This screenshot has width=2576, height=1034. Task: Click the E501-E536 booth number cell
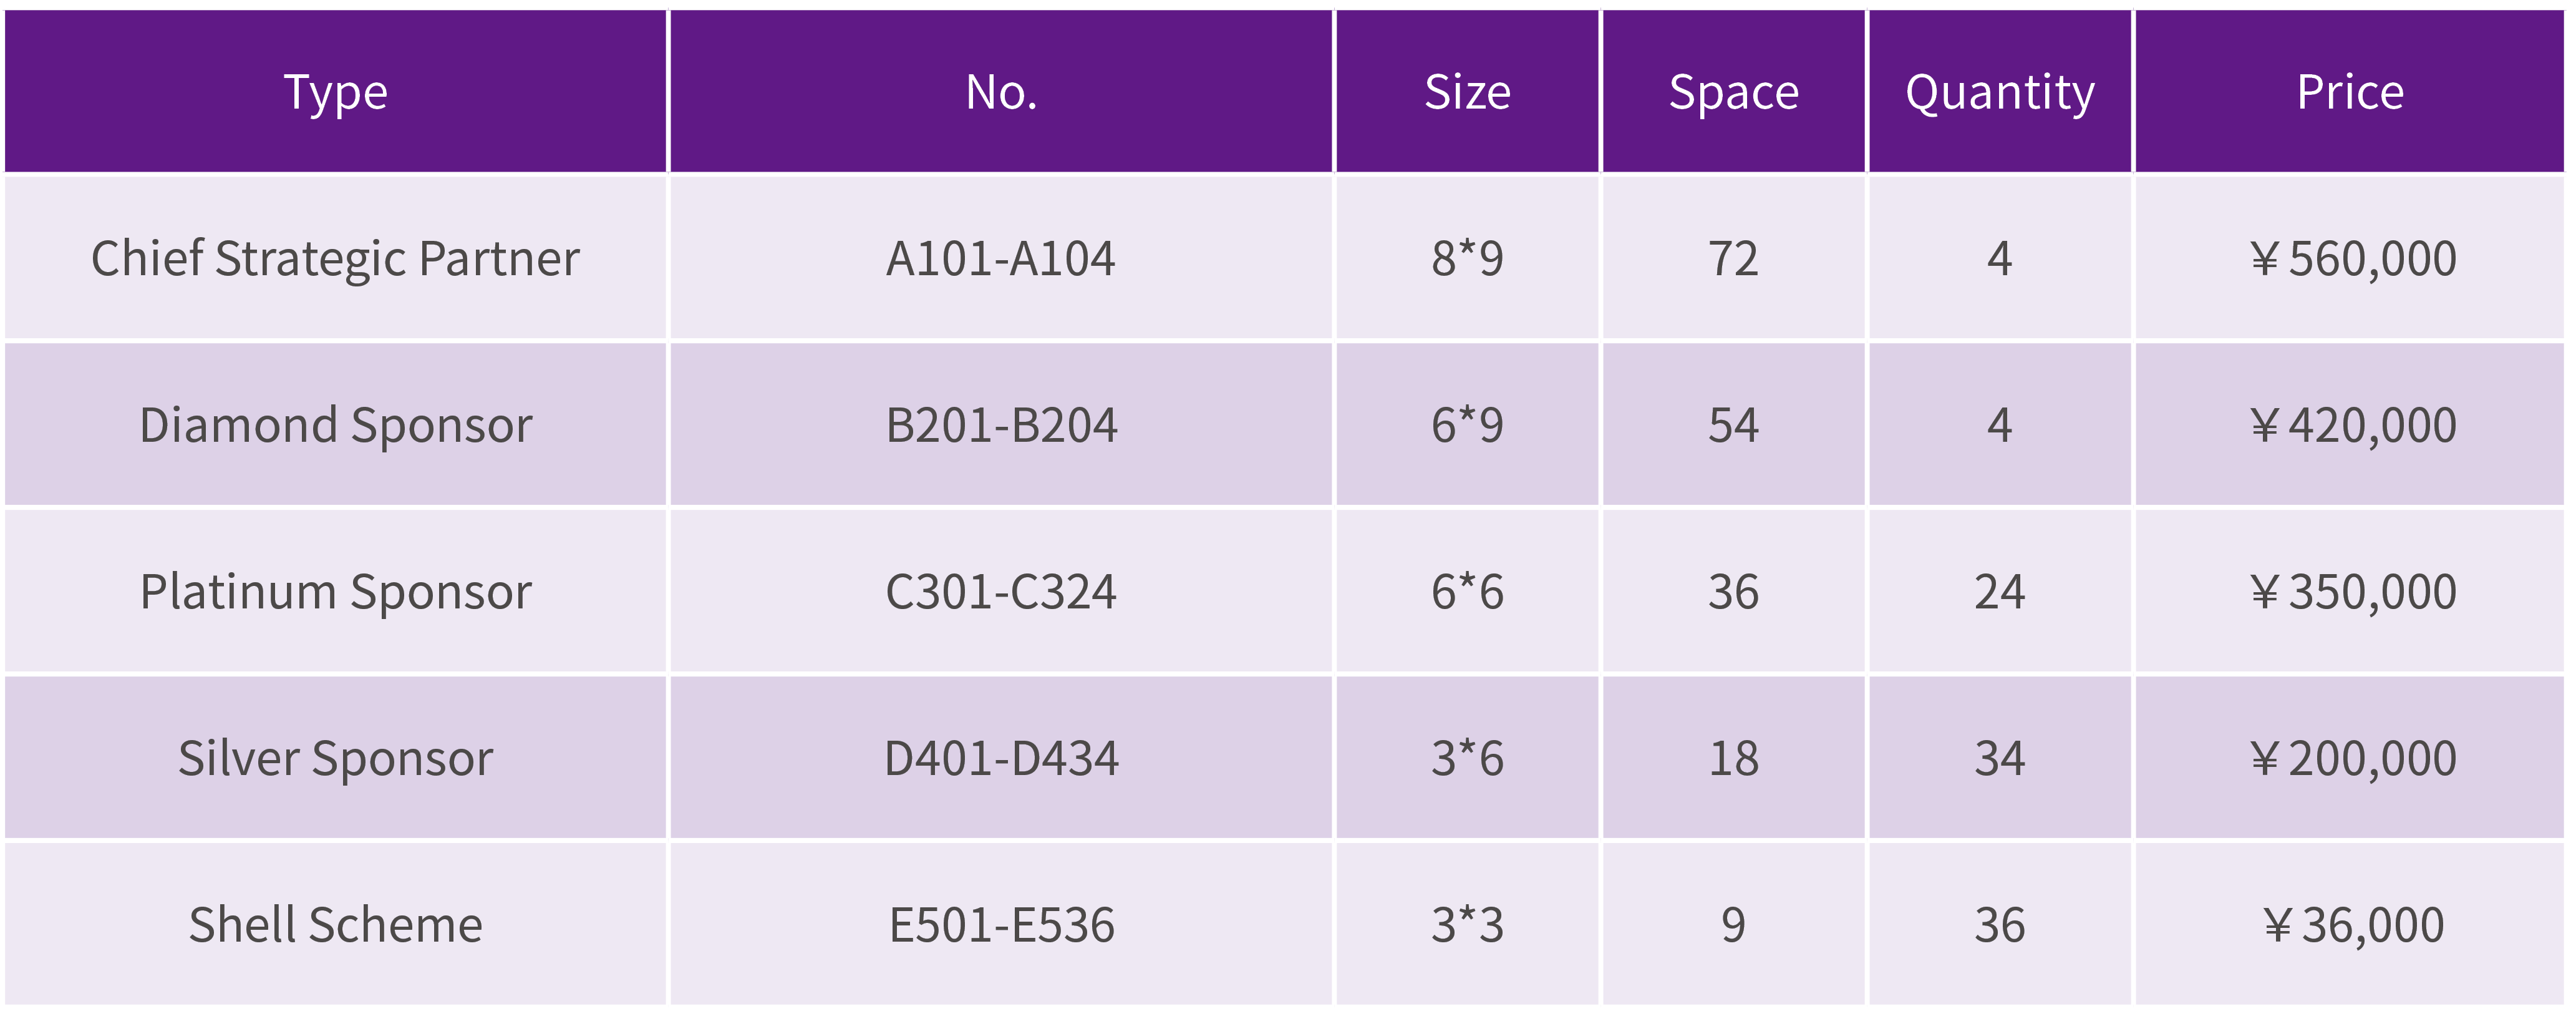pyautogui.click(x=1001, y=924)
